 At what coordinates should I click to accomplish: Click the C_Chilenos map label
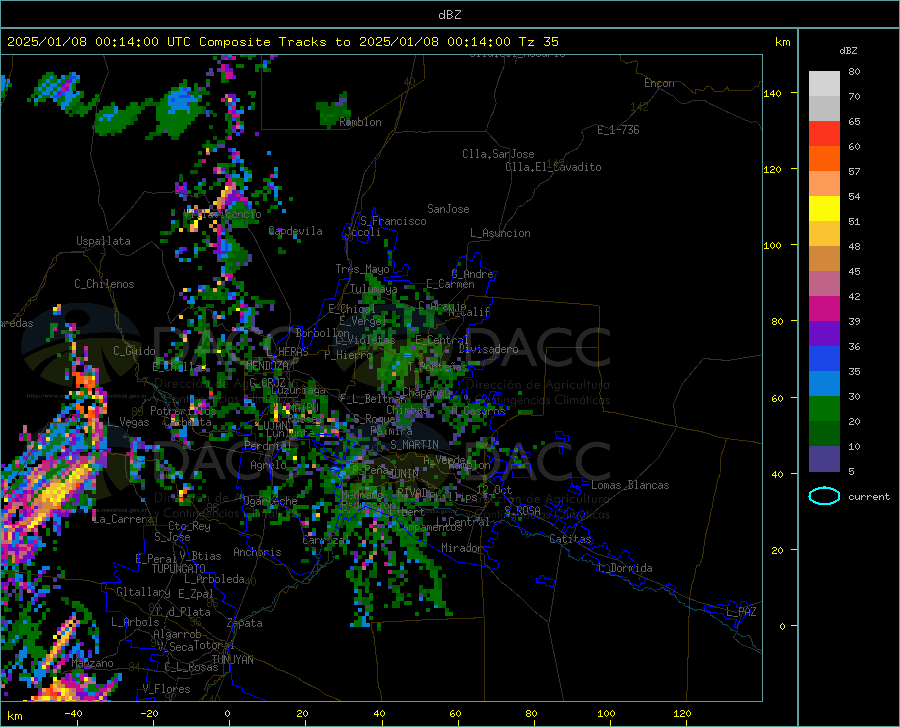(x=104, y=284)
